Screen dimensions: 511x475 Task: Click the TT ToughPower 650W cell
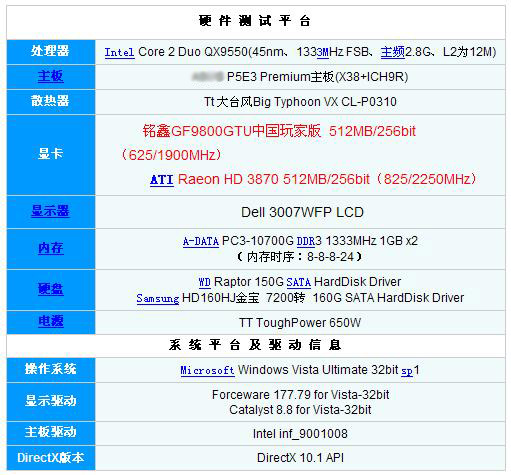300,322
